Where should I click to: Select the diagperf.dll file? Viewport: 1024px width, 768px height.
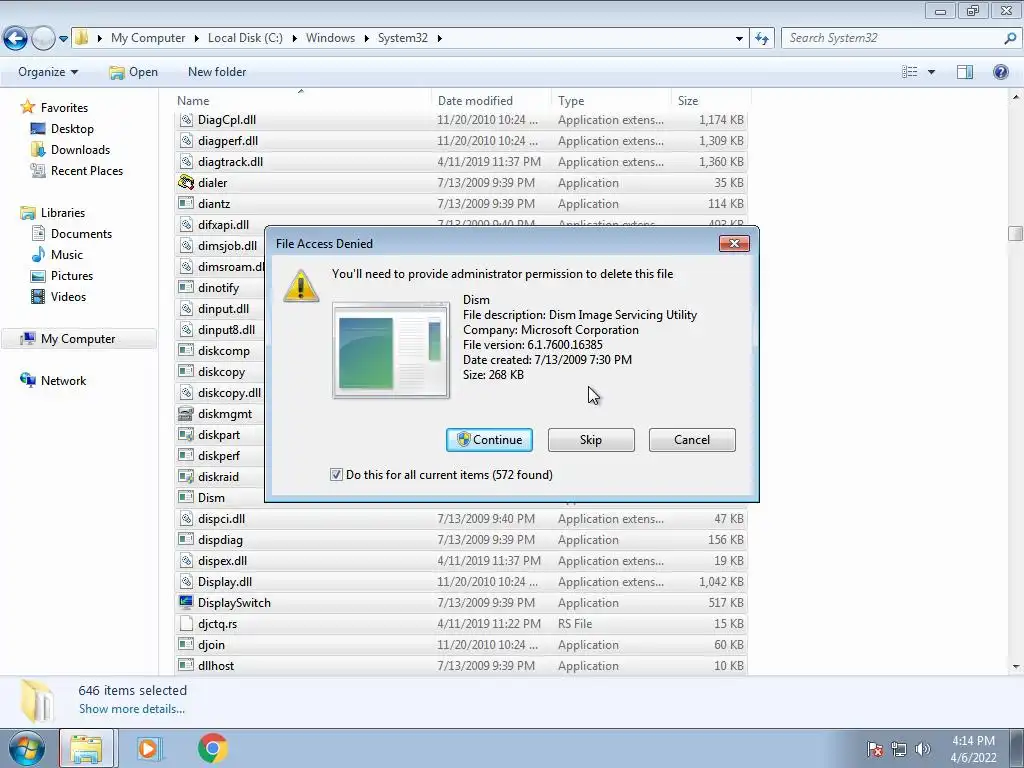pyautogui.click(x=460, y=140)
